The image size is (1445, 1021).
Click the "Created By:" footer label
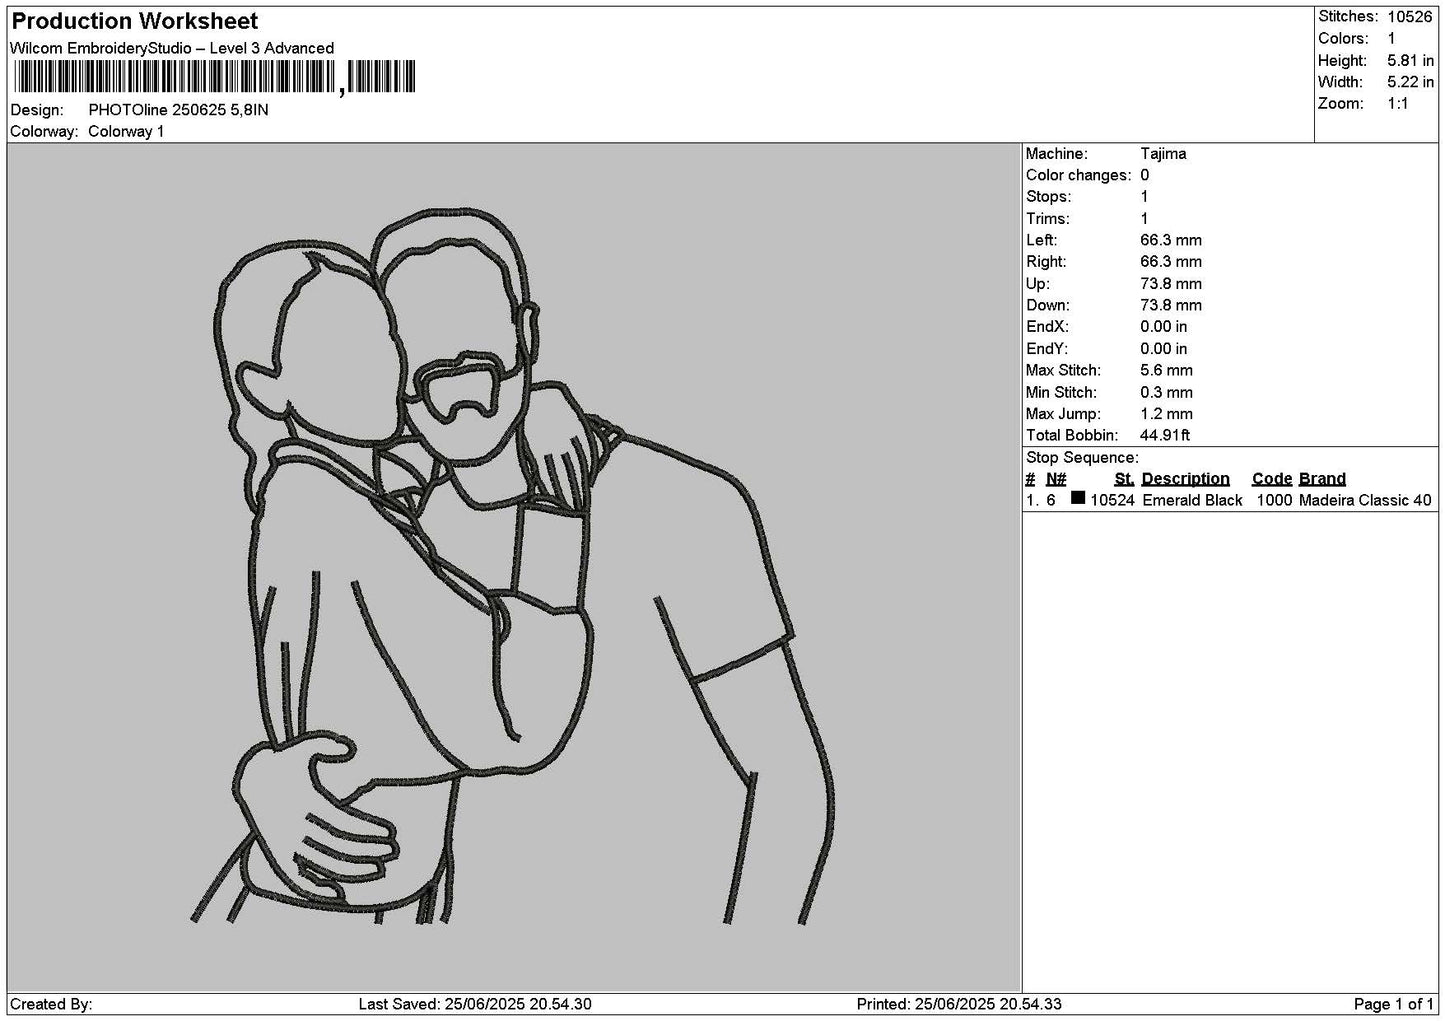tap(51, 1004)
